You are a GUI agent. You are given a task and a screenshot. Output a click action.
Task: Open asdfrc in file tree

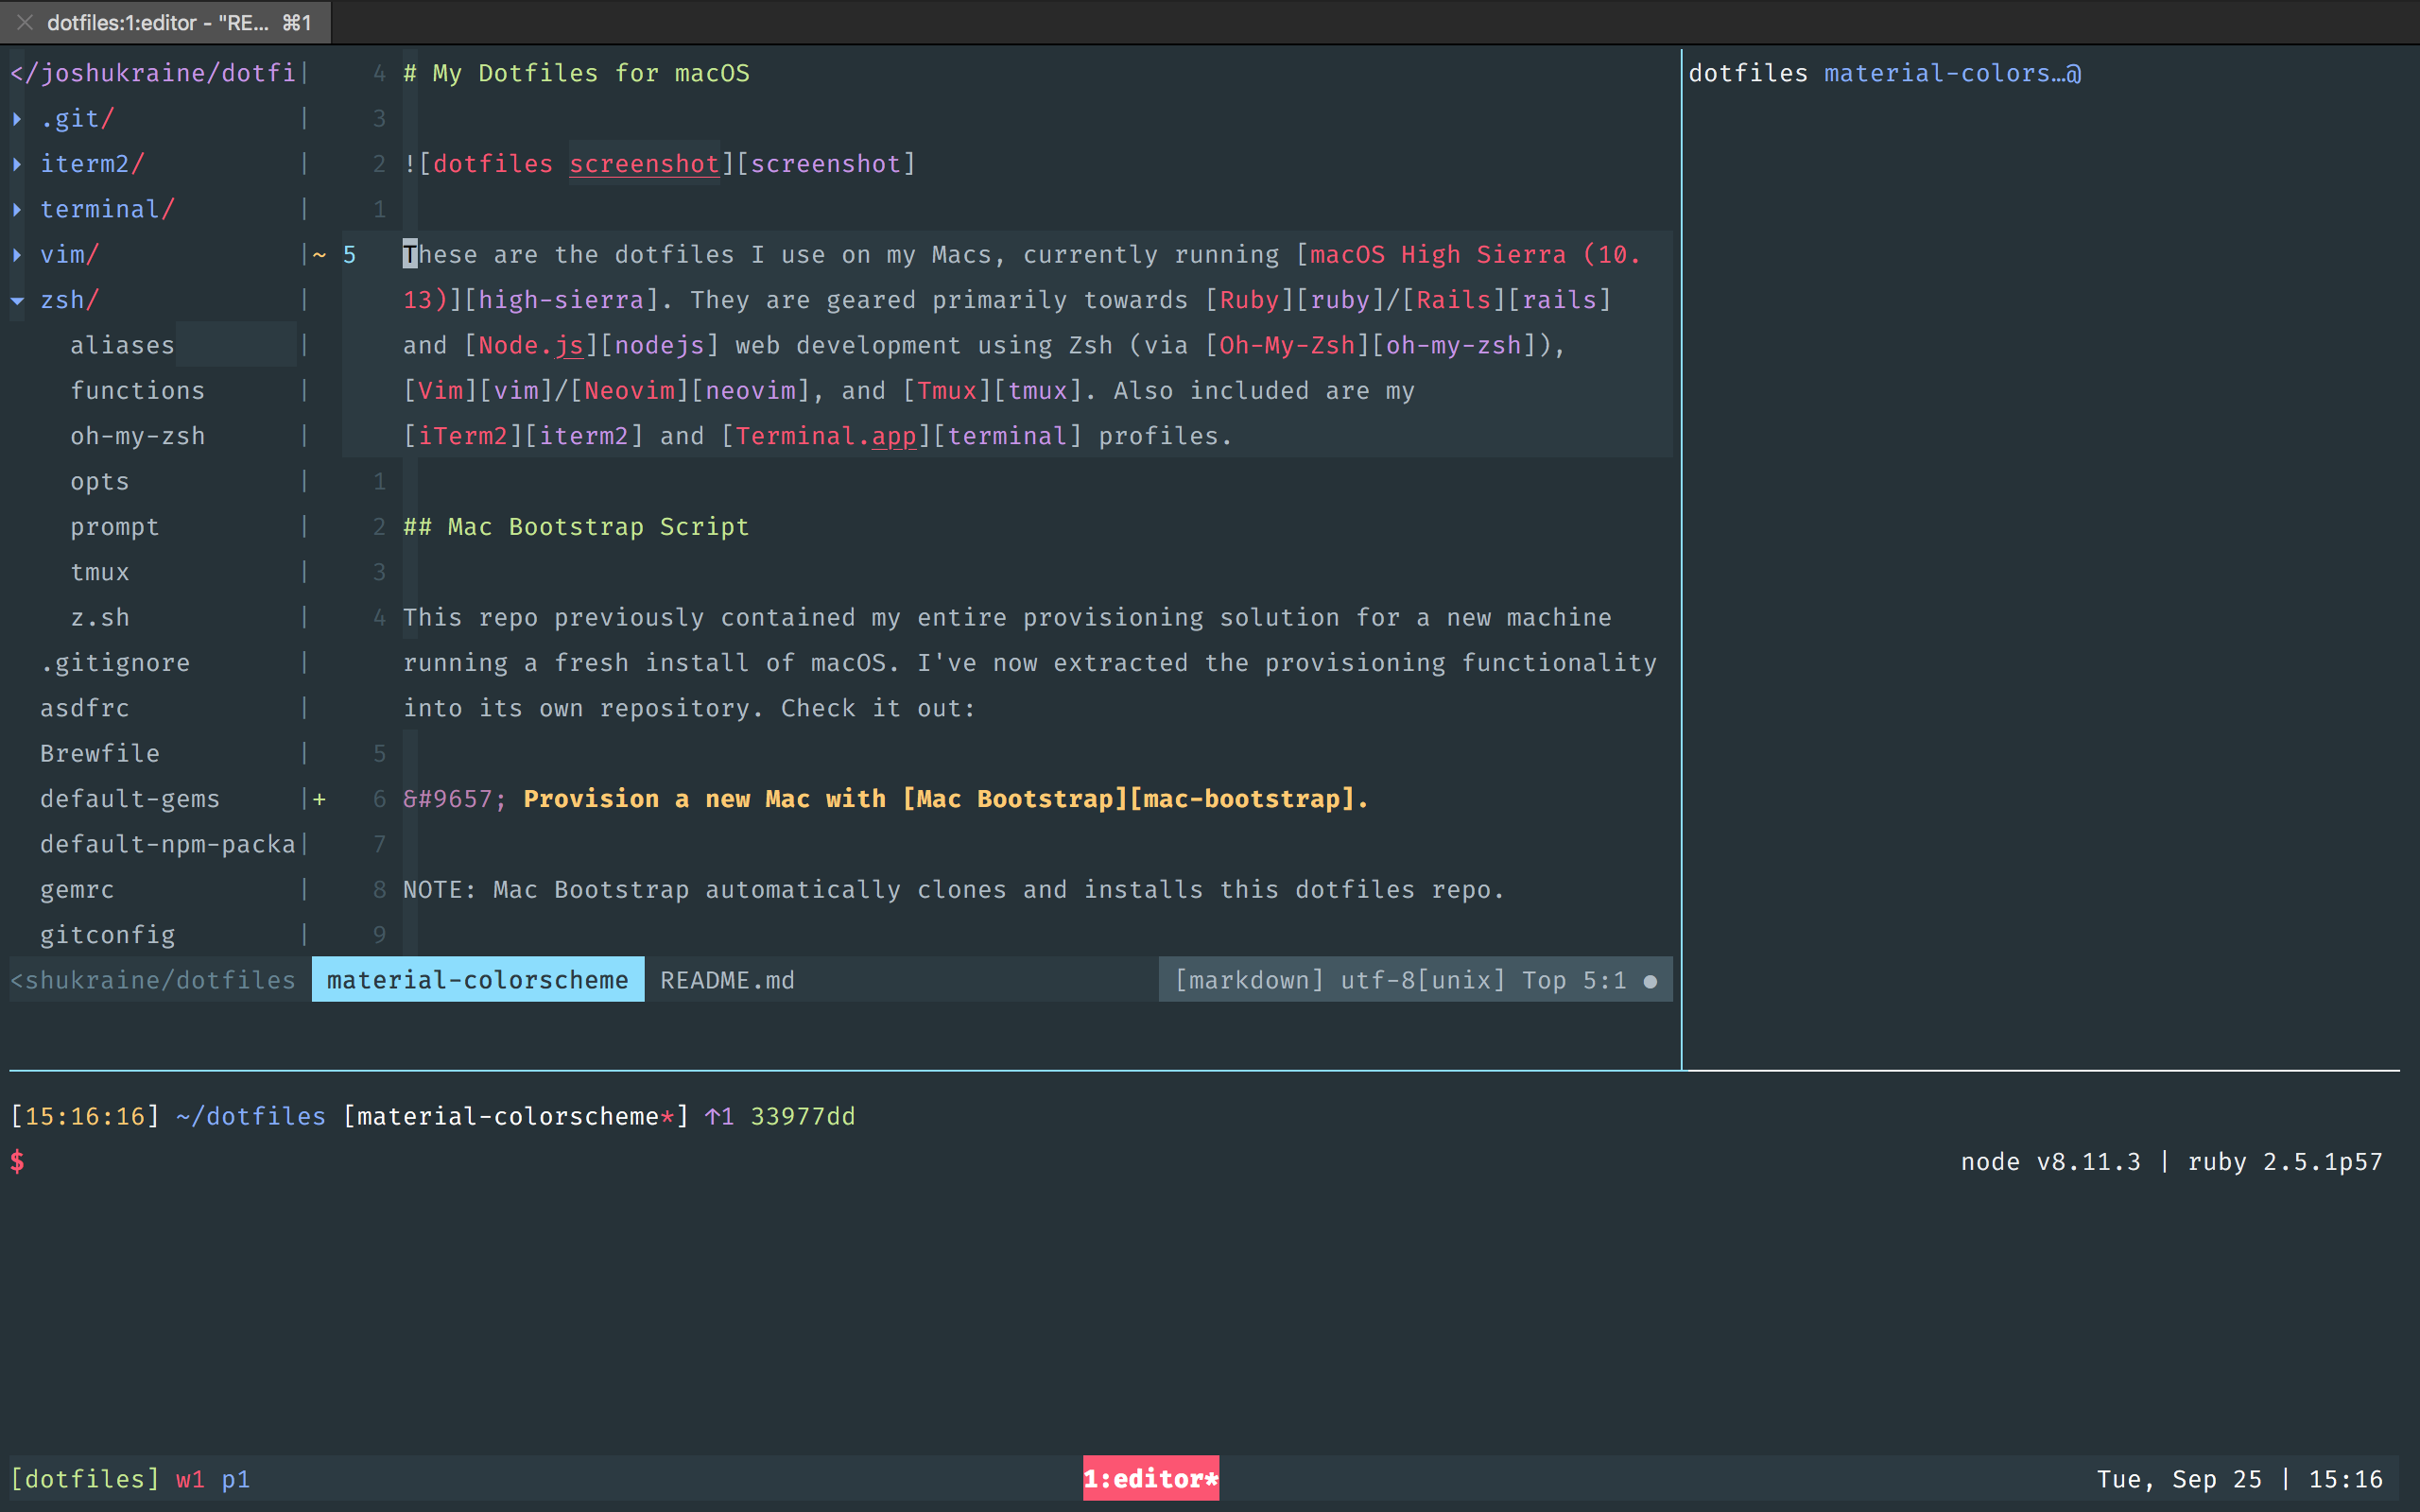(x=84, y=708)
